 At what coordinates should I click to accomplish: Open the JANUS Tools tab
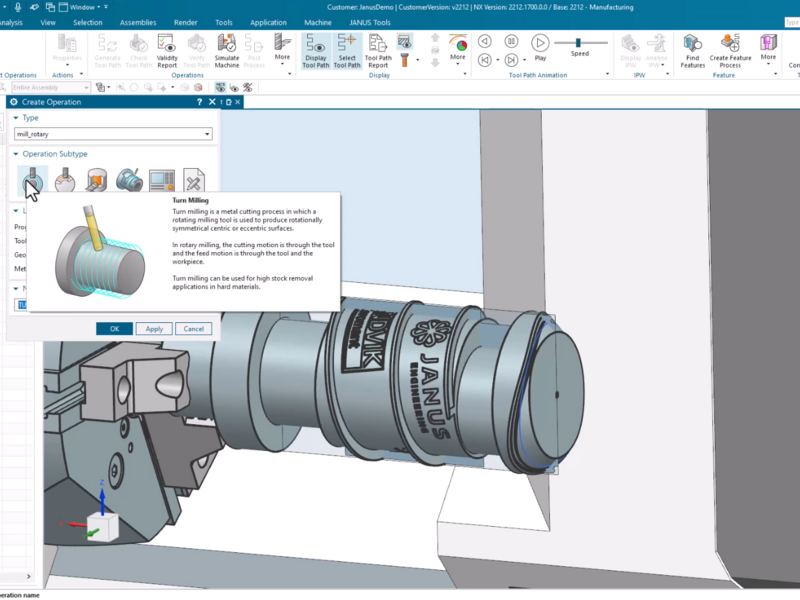pyautogui.click(x=370, y=22)
